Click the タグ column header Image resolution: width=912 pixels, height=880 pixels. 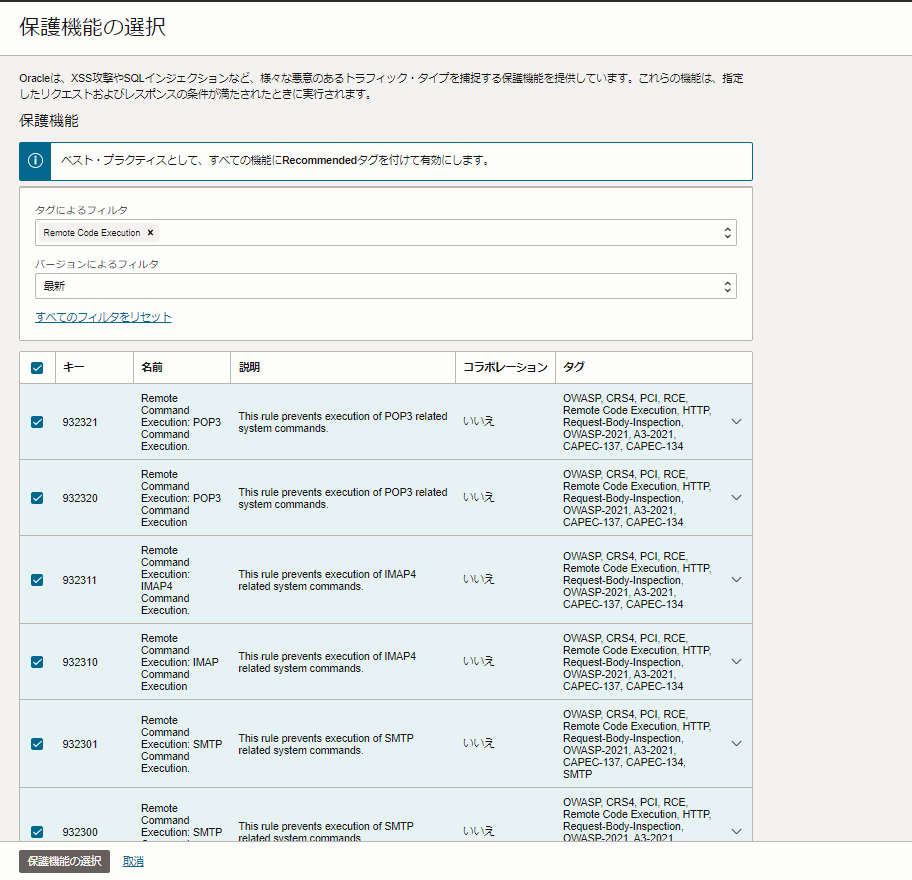[574, 367]
